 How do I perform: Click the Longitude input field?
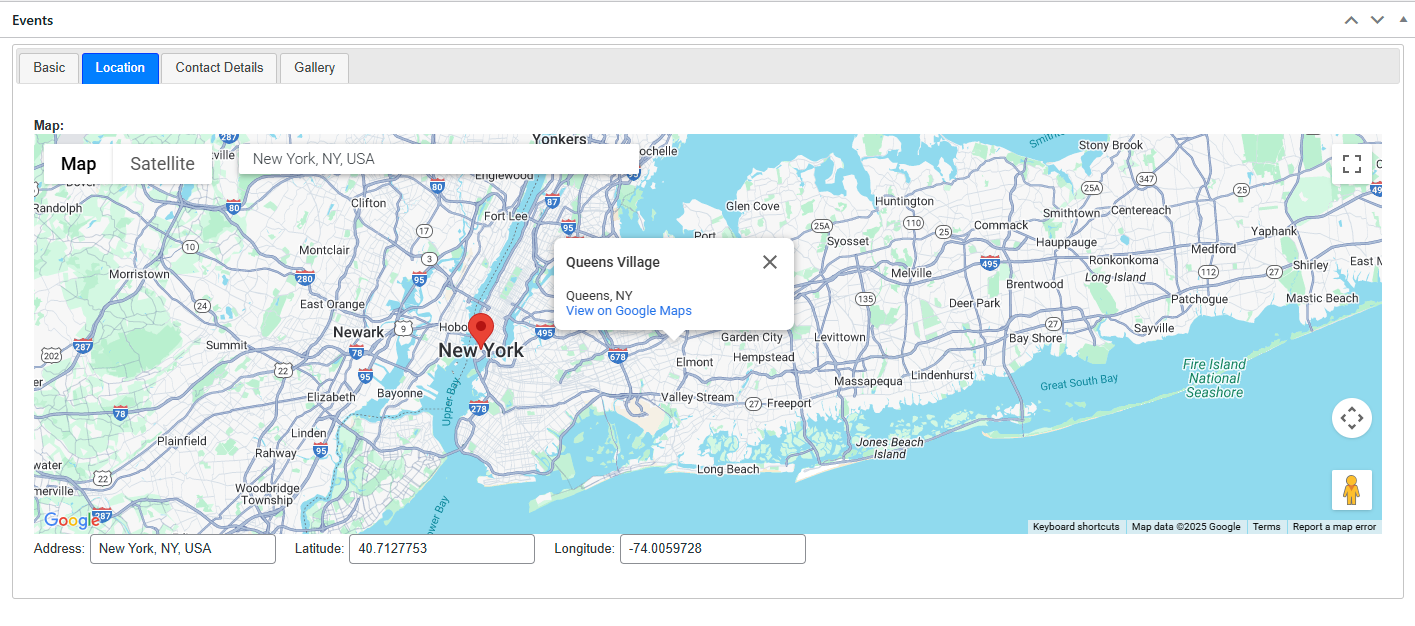tap(713, 549)
